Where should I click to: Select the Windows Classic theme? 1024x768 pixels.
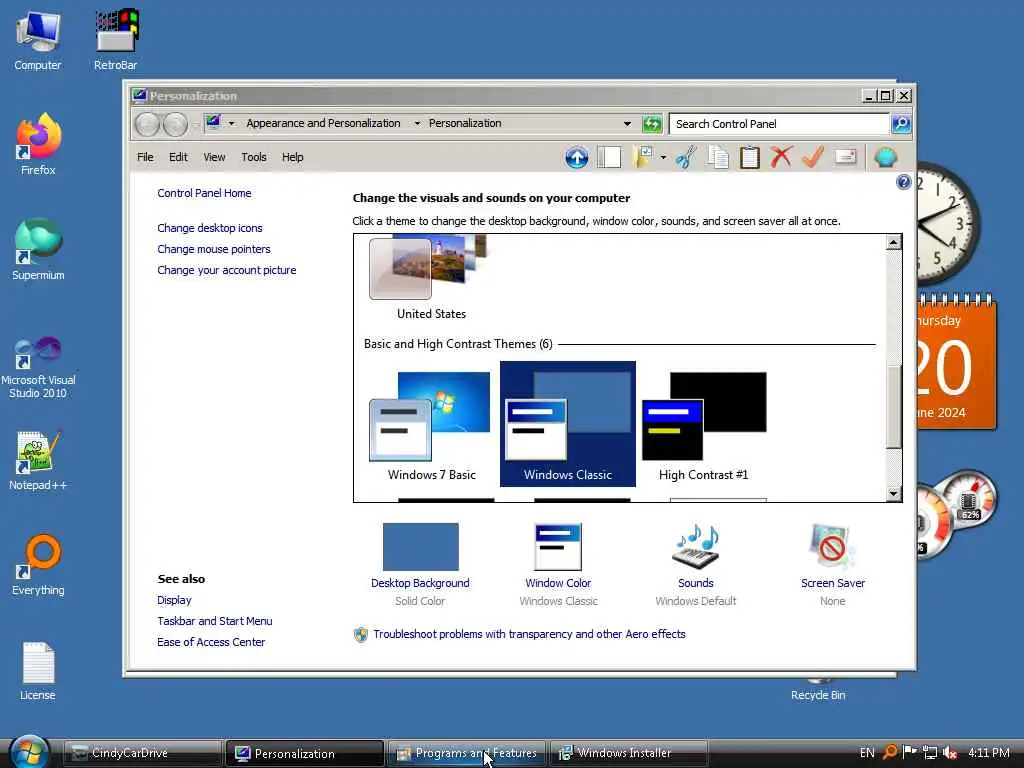[x=568, y=424]
